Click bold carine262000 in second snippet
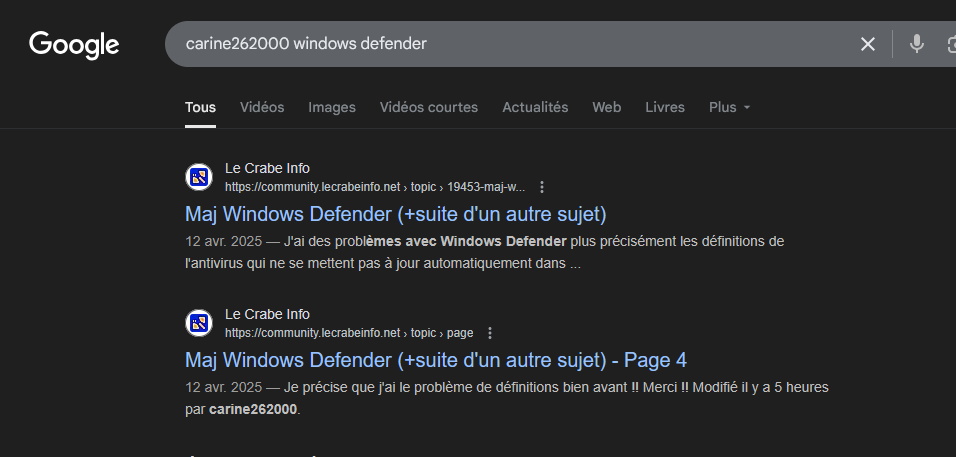The image size is (956, 457). click(253, 409)
